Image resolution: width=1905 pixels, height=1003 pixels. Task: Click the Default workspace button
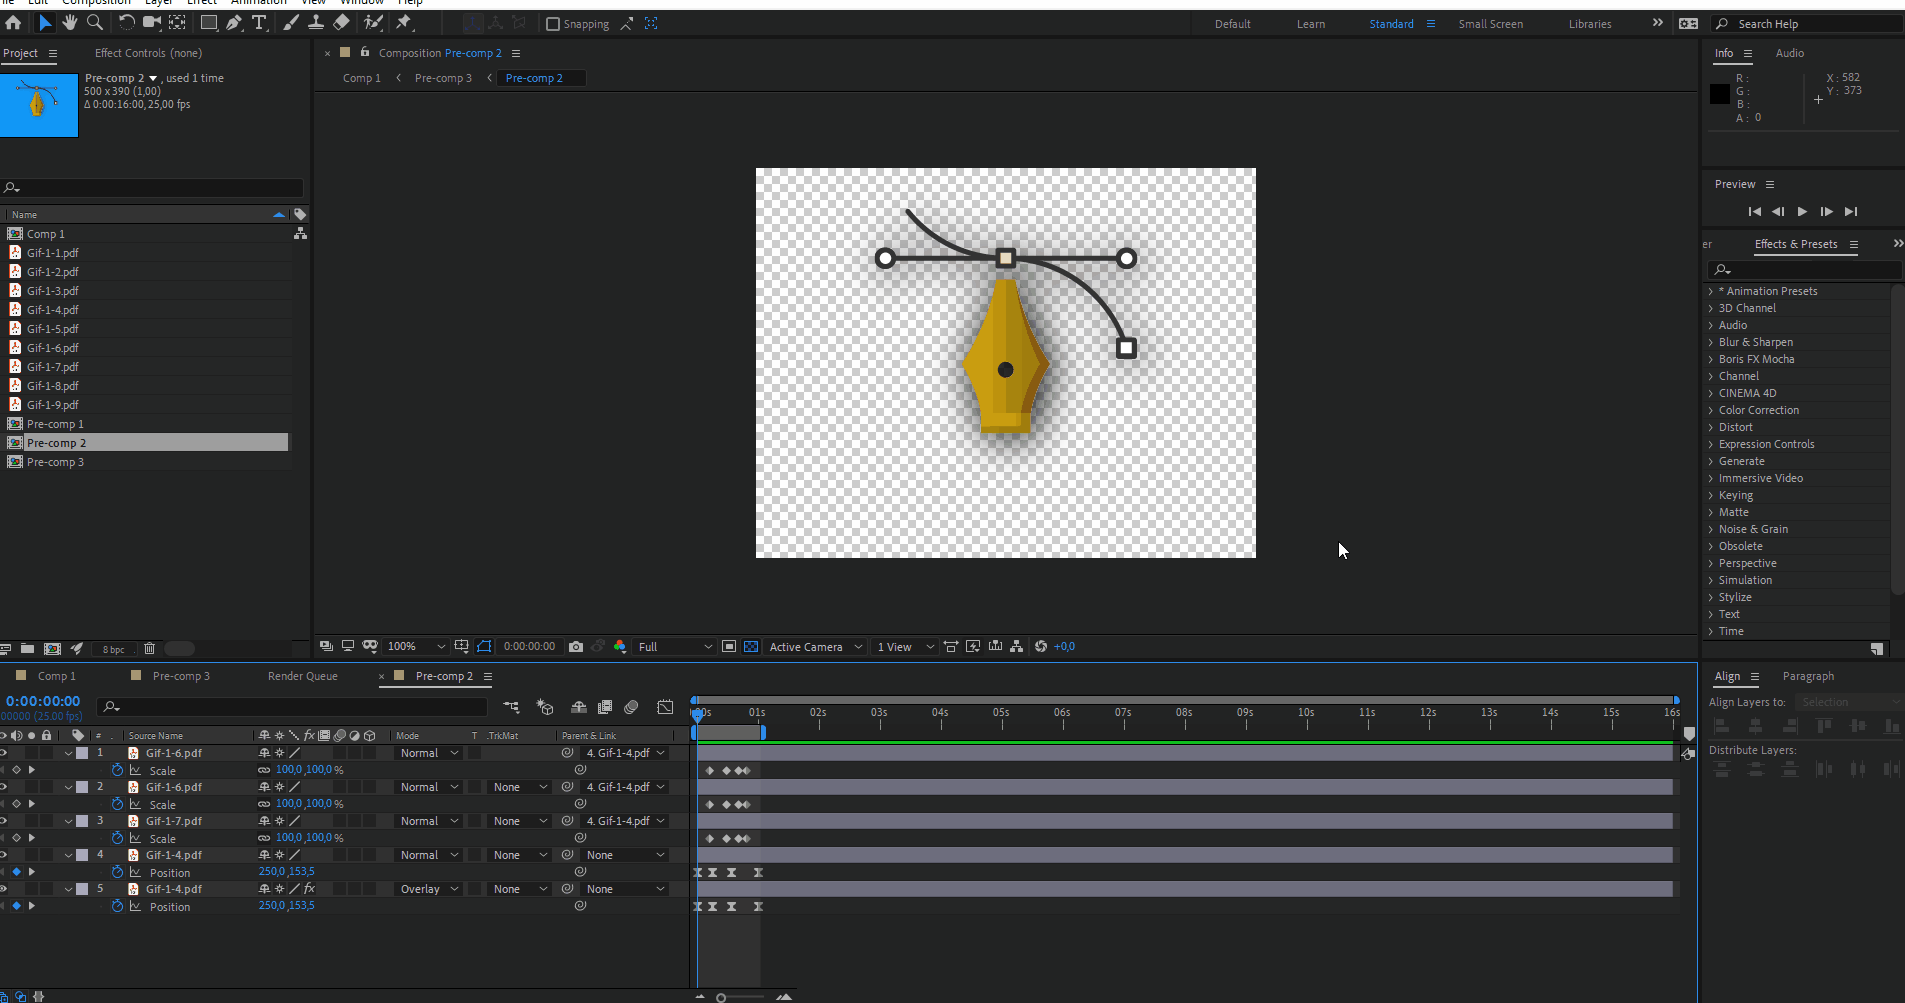click(1233, 24)
